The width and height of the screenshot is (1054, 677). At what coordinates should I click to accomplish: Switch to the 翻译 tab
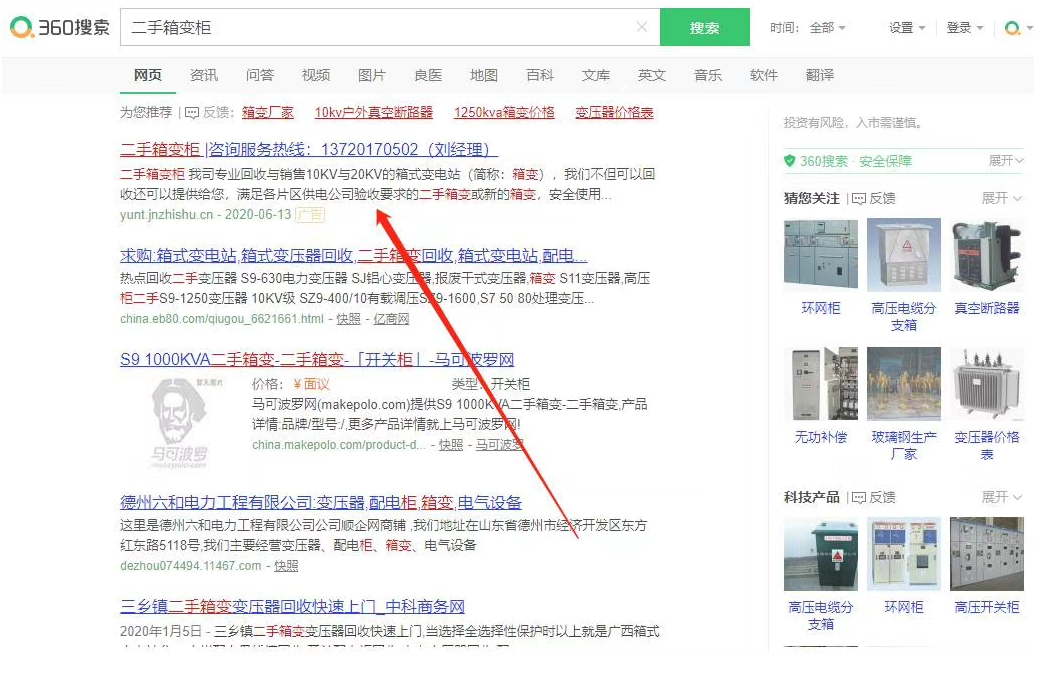coord(820,75)
